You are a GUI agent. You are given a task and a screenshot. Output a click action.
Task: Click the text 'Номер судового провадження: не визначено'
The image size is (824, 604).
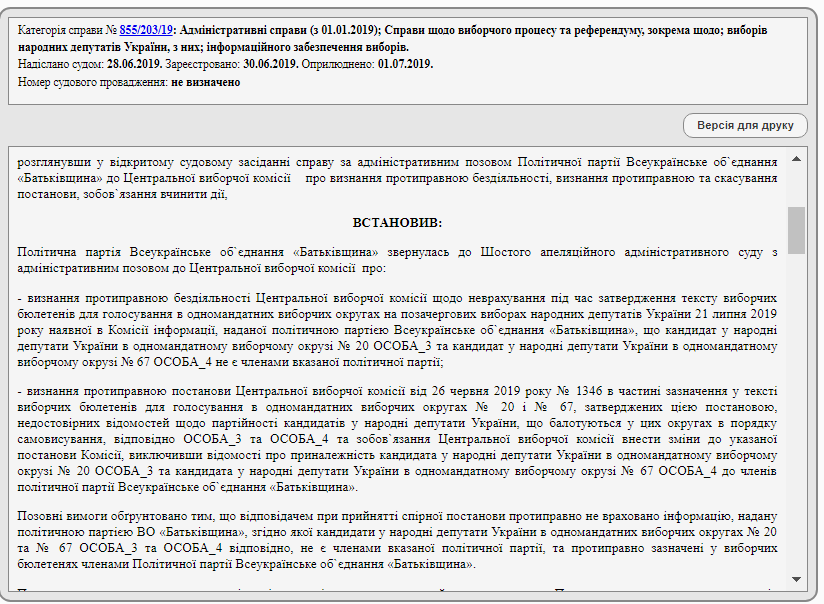pyautogui.click(x=129, y=82)
